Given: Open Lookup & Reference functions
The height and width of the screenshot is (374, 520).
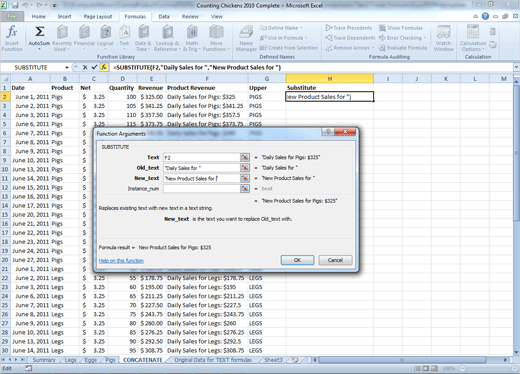Looking at the screenshot, I should pos(167,38).
